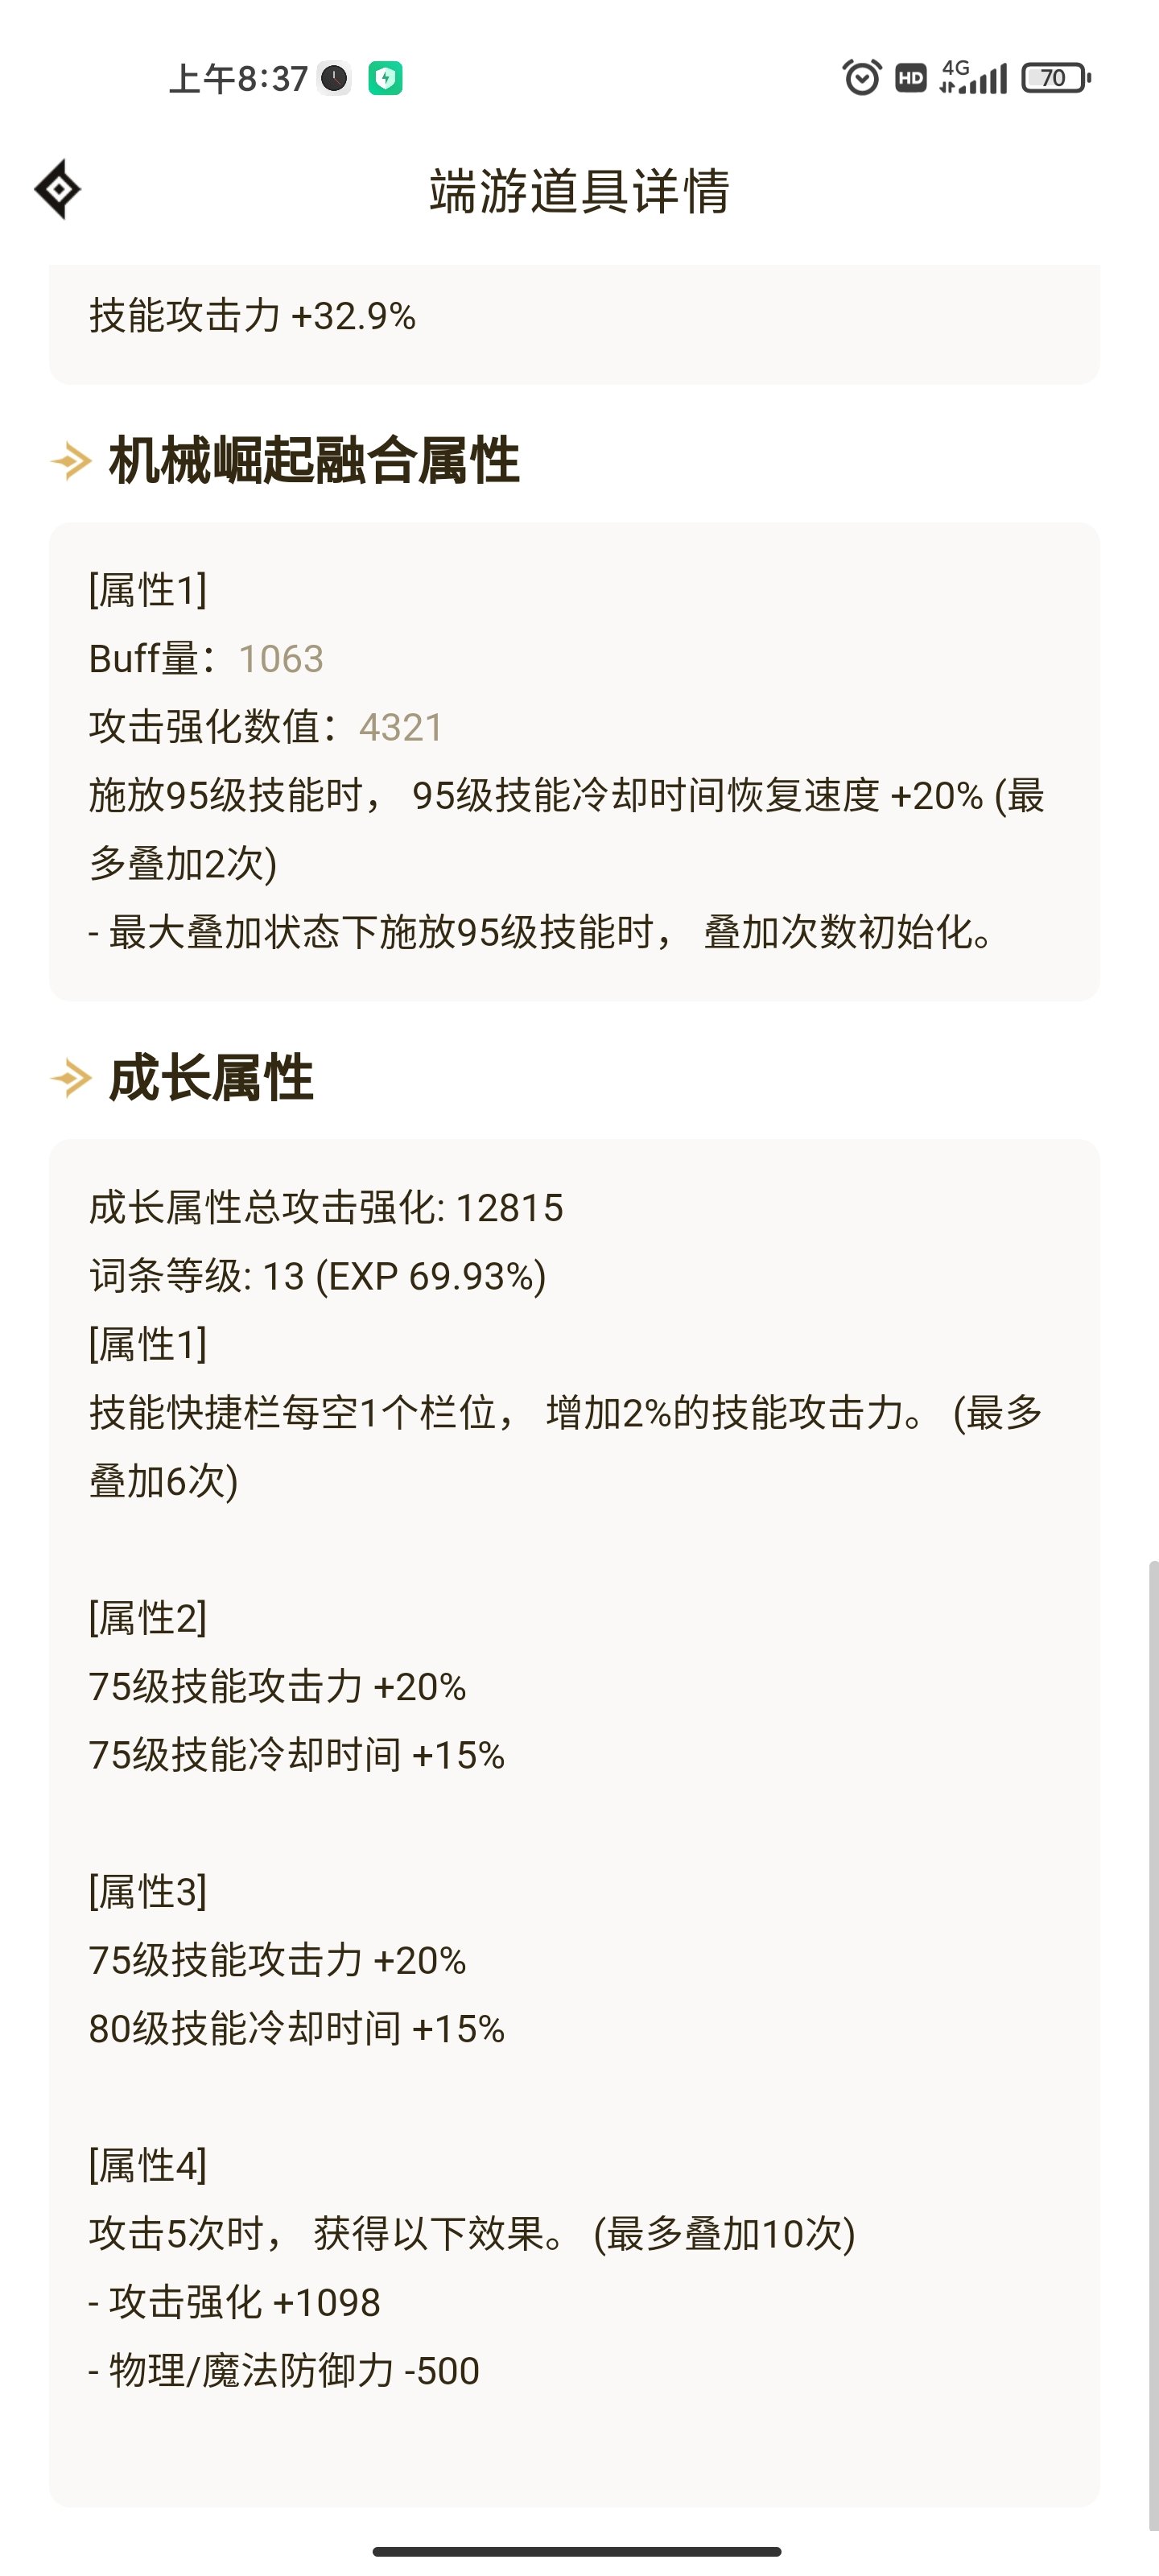
Task: Tap the green shield icon in status bar
Action: point(385,78)
